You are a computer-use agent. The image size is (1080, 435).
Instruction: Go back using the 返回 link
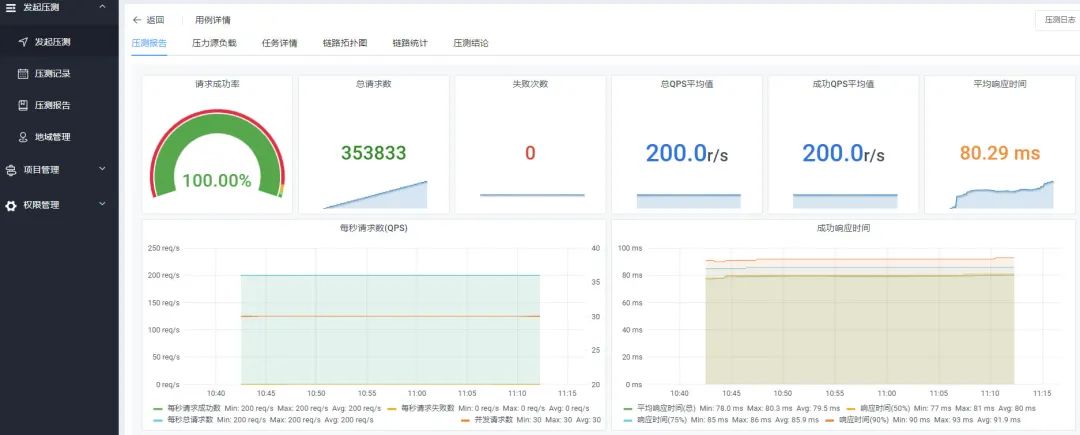(155, 20)
